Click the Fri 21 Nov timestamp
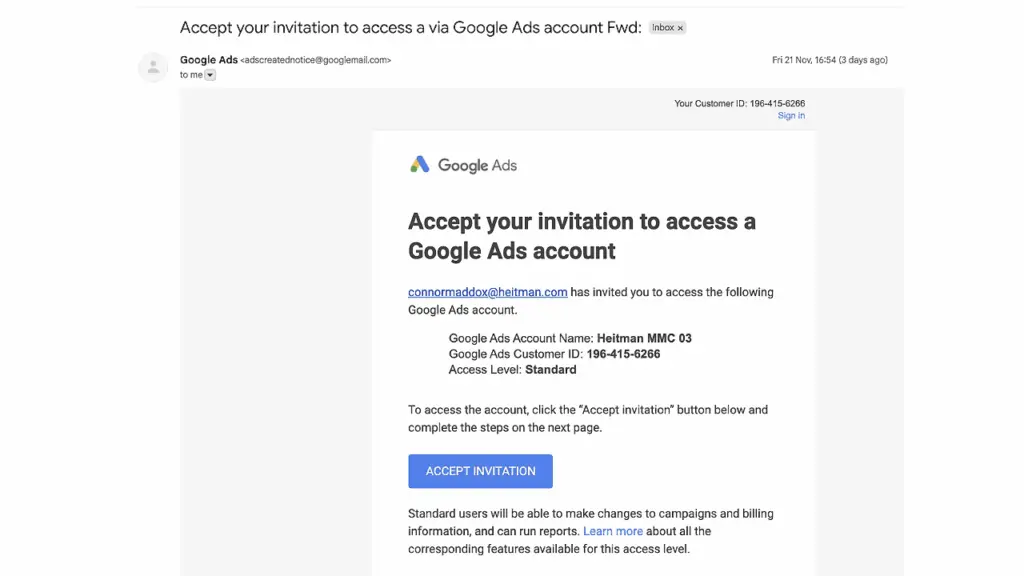The image size is (1024, 576). pos(829,60)
